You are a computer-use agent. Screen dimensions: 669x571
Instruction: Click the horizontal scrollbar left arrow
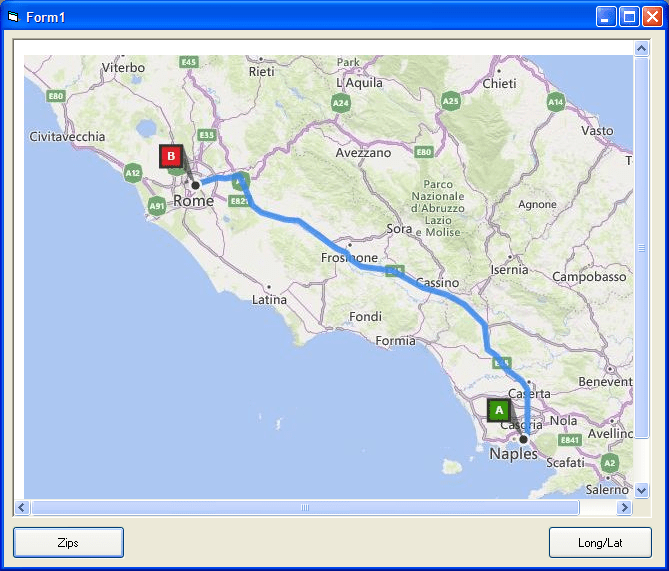pyautogui.click(x=22, y=507)
